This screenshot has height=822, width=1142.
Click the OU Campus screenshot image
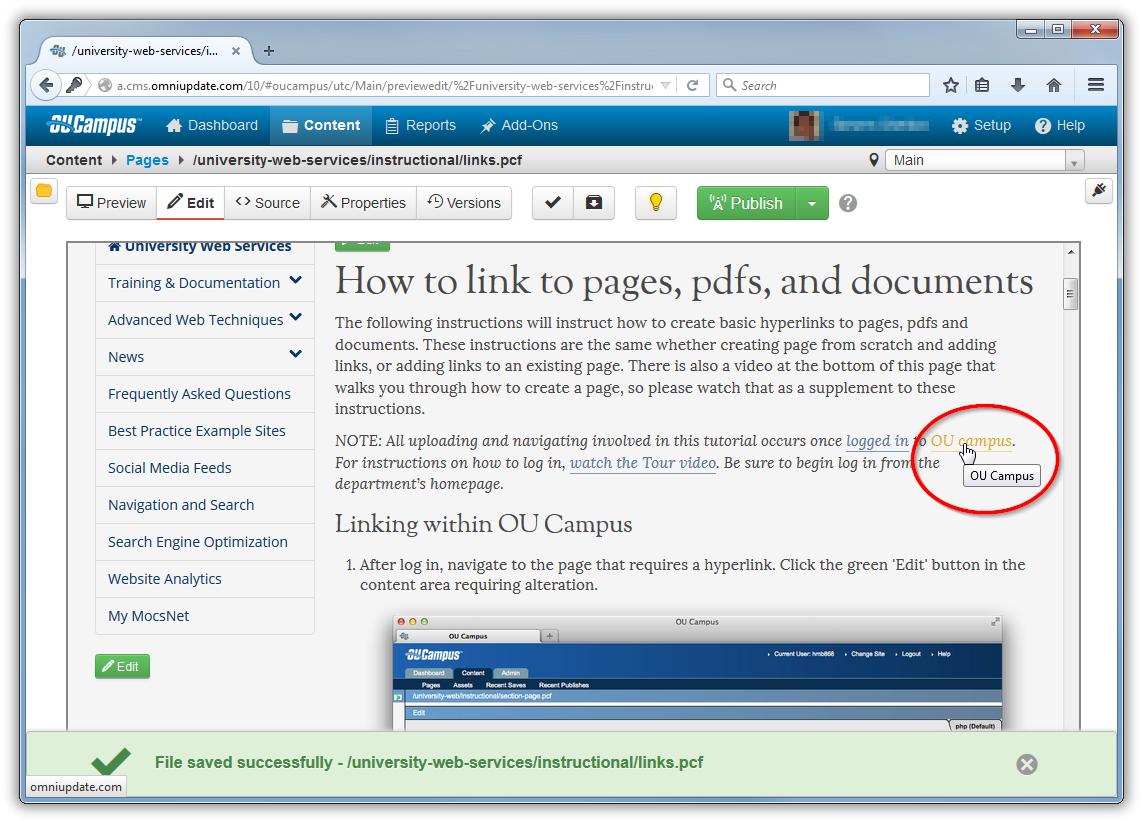click(697, 672)
